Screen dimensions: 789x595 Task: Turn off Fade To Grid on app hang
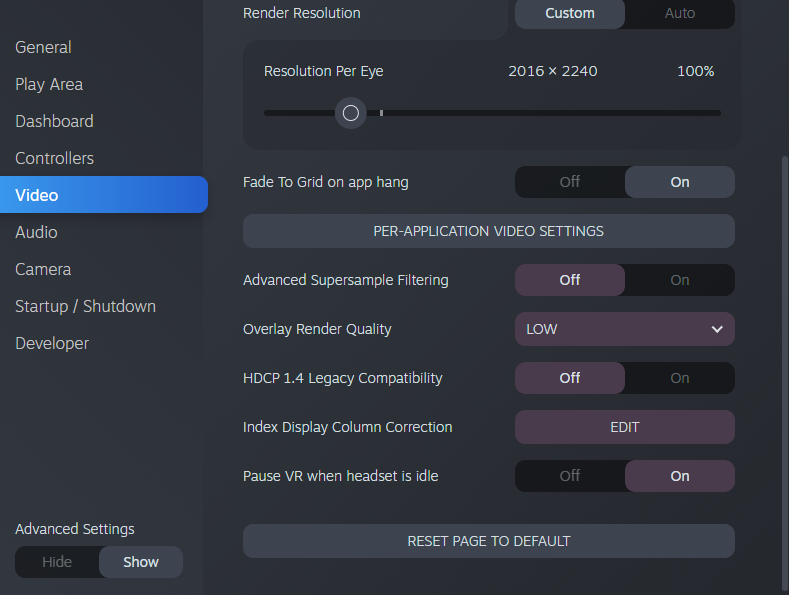(570, 182)
